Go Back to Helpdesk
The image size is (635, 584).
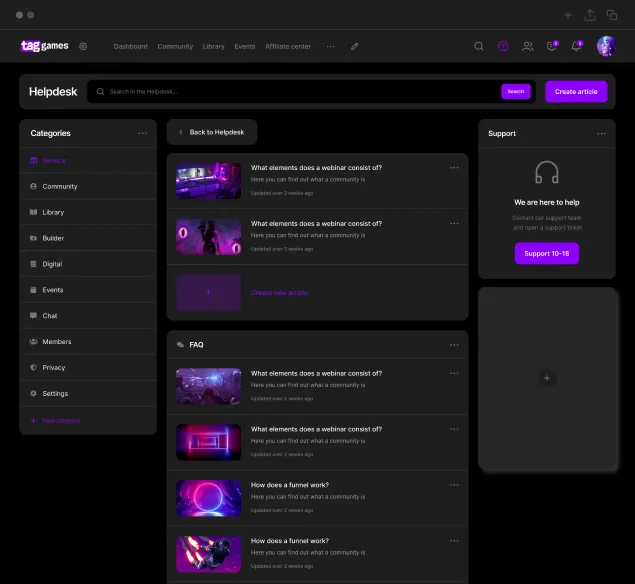[x=211, y=132]
